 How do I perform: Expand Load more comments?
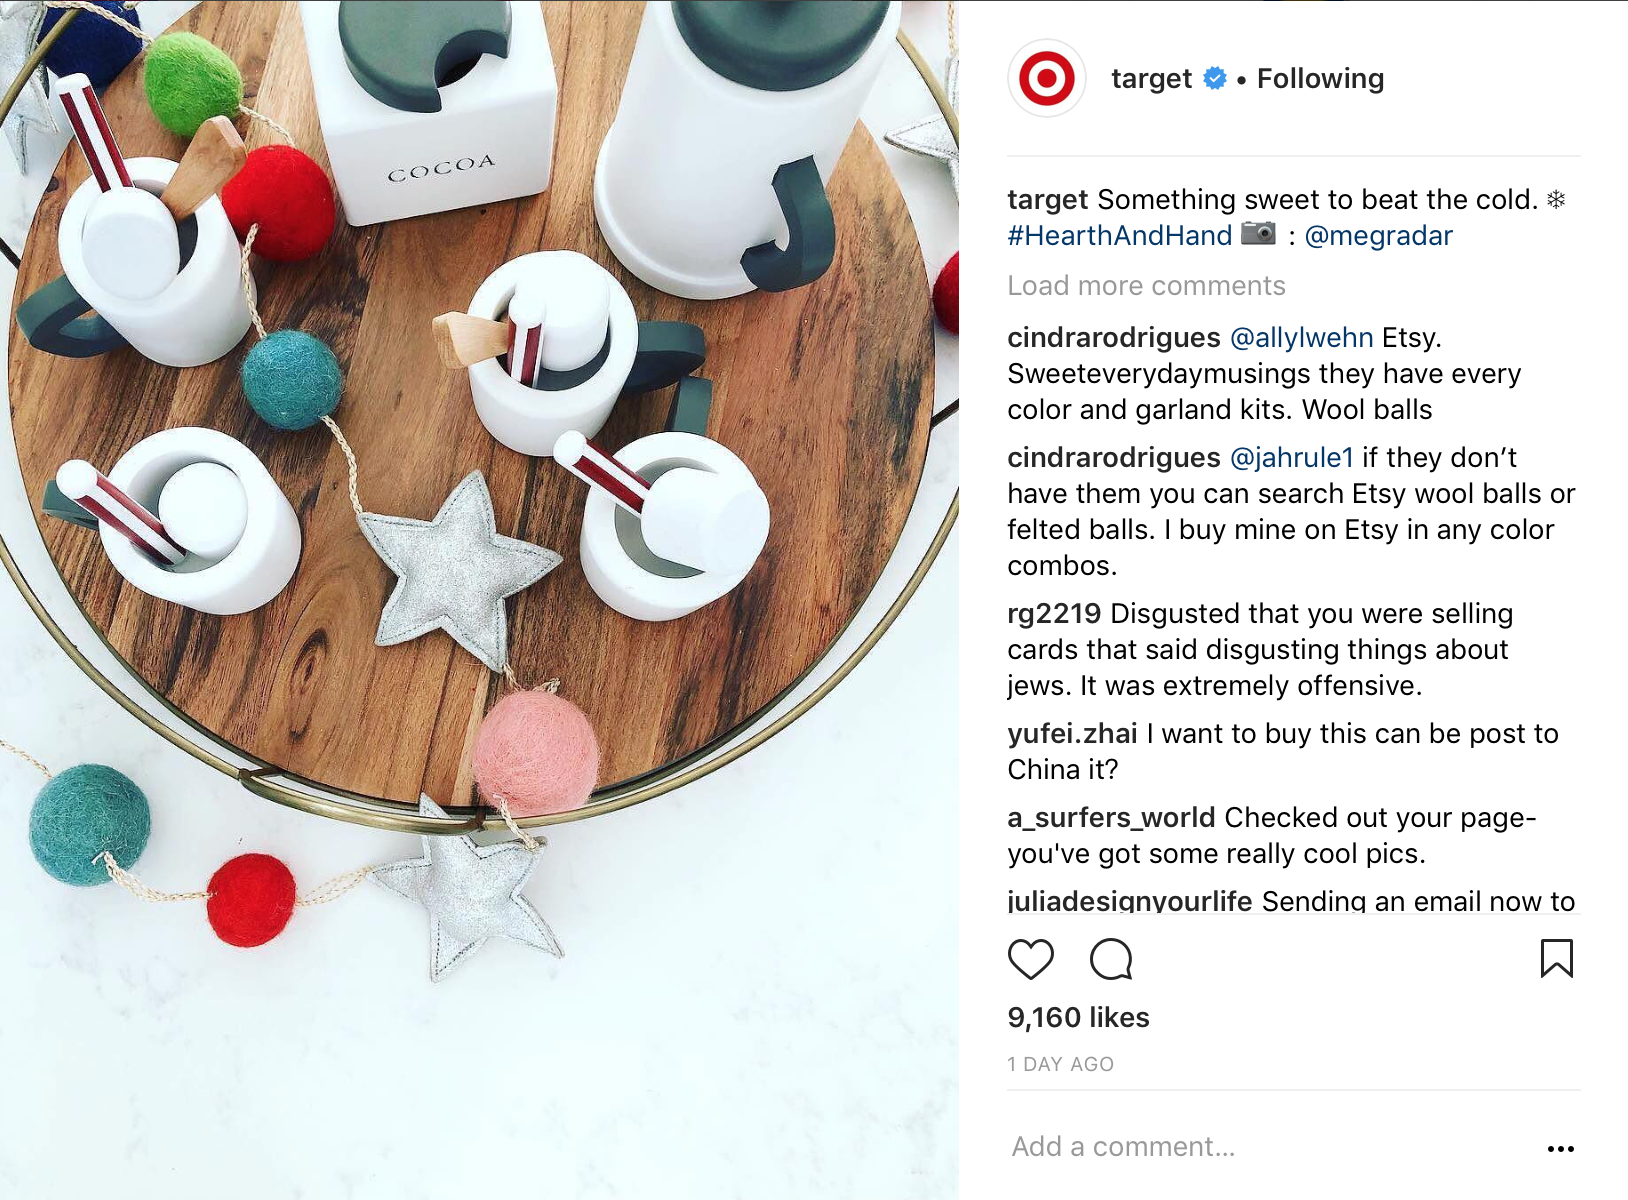[1146, 286]
